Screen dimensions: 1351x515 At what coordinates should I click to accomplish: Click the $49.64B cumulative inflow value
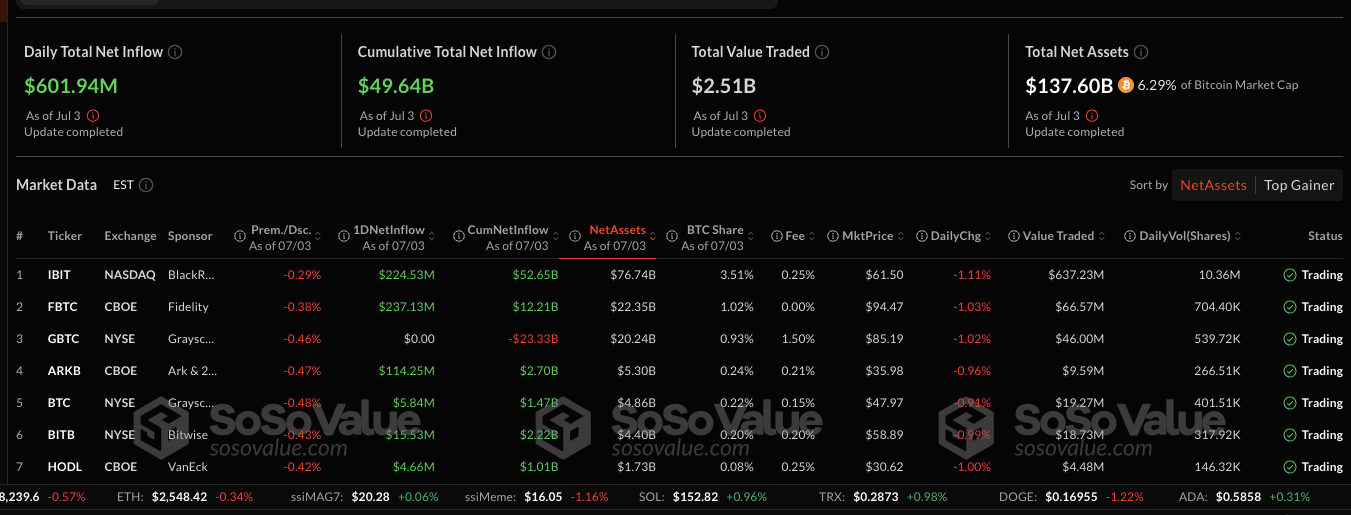[396, 86]
